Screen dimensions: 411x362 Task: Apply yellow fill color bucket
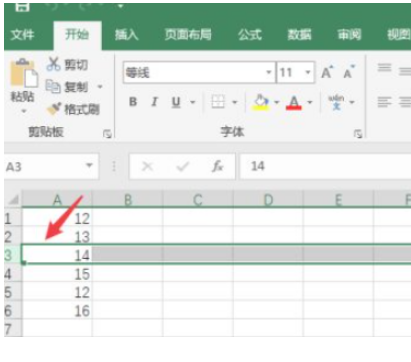(x=261, y=102)
